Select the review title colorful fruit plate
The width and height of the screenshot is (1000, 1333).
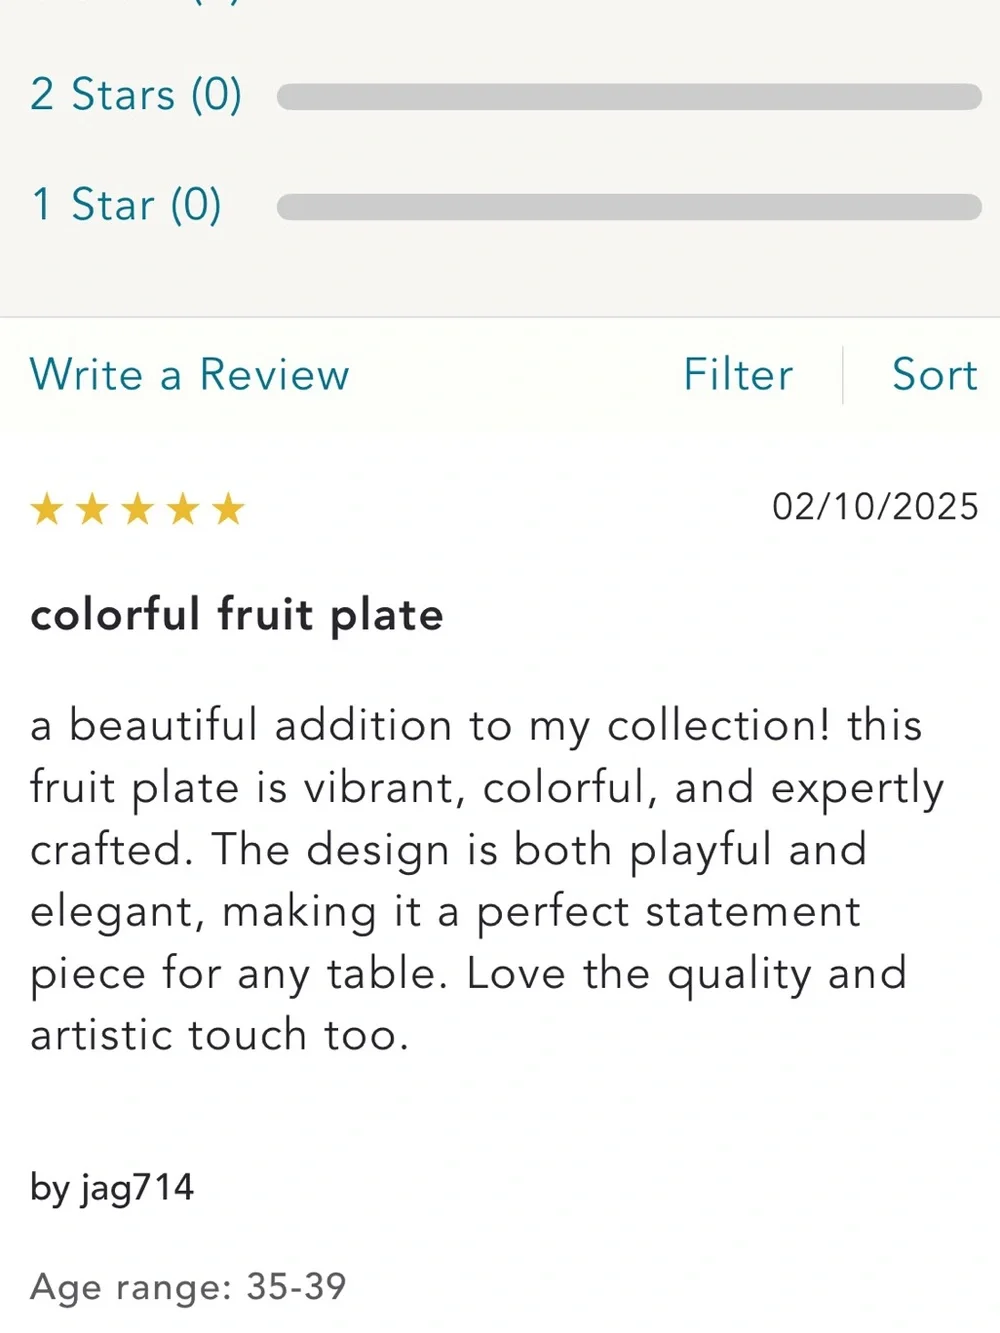pyautogui.click(x=237, y=614)
